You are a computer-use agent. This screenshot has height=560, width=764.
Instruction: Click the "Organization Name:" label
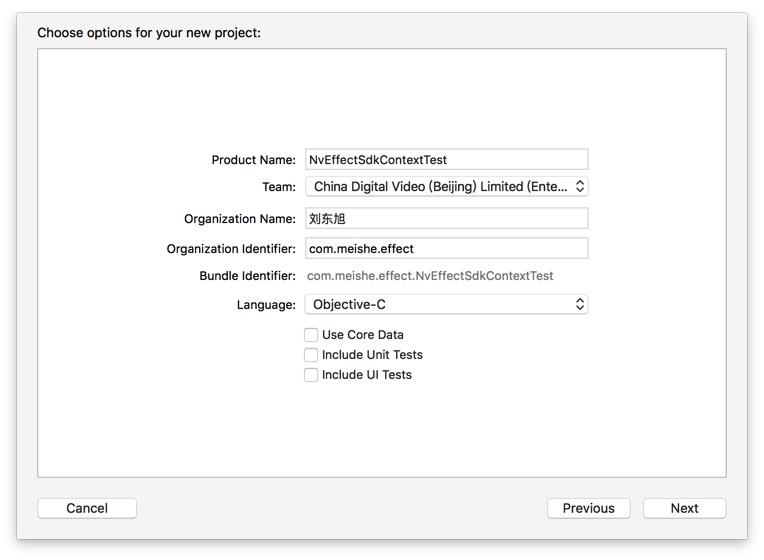pos(240,219)
